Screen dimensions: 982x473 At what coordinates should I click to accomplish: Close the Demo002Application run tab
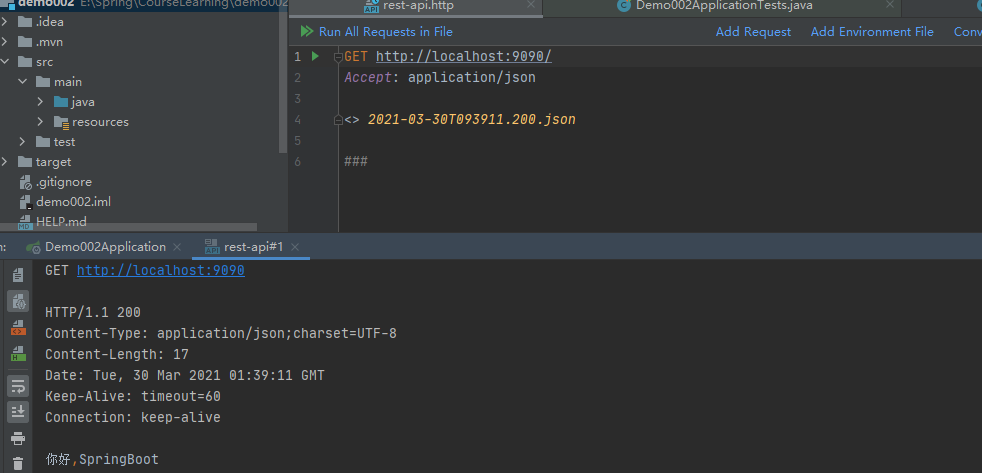177,247
